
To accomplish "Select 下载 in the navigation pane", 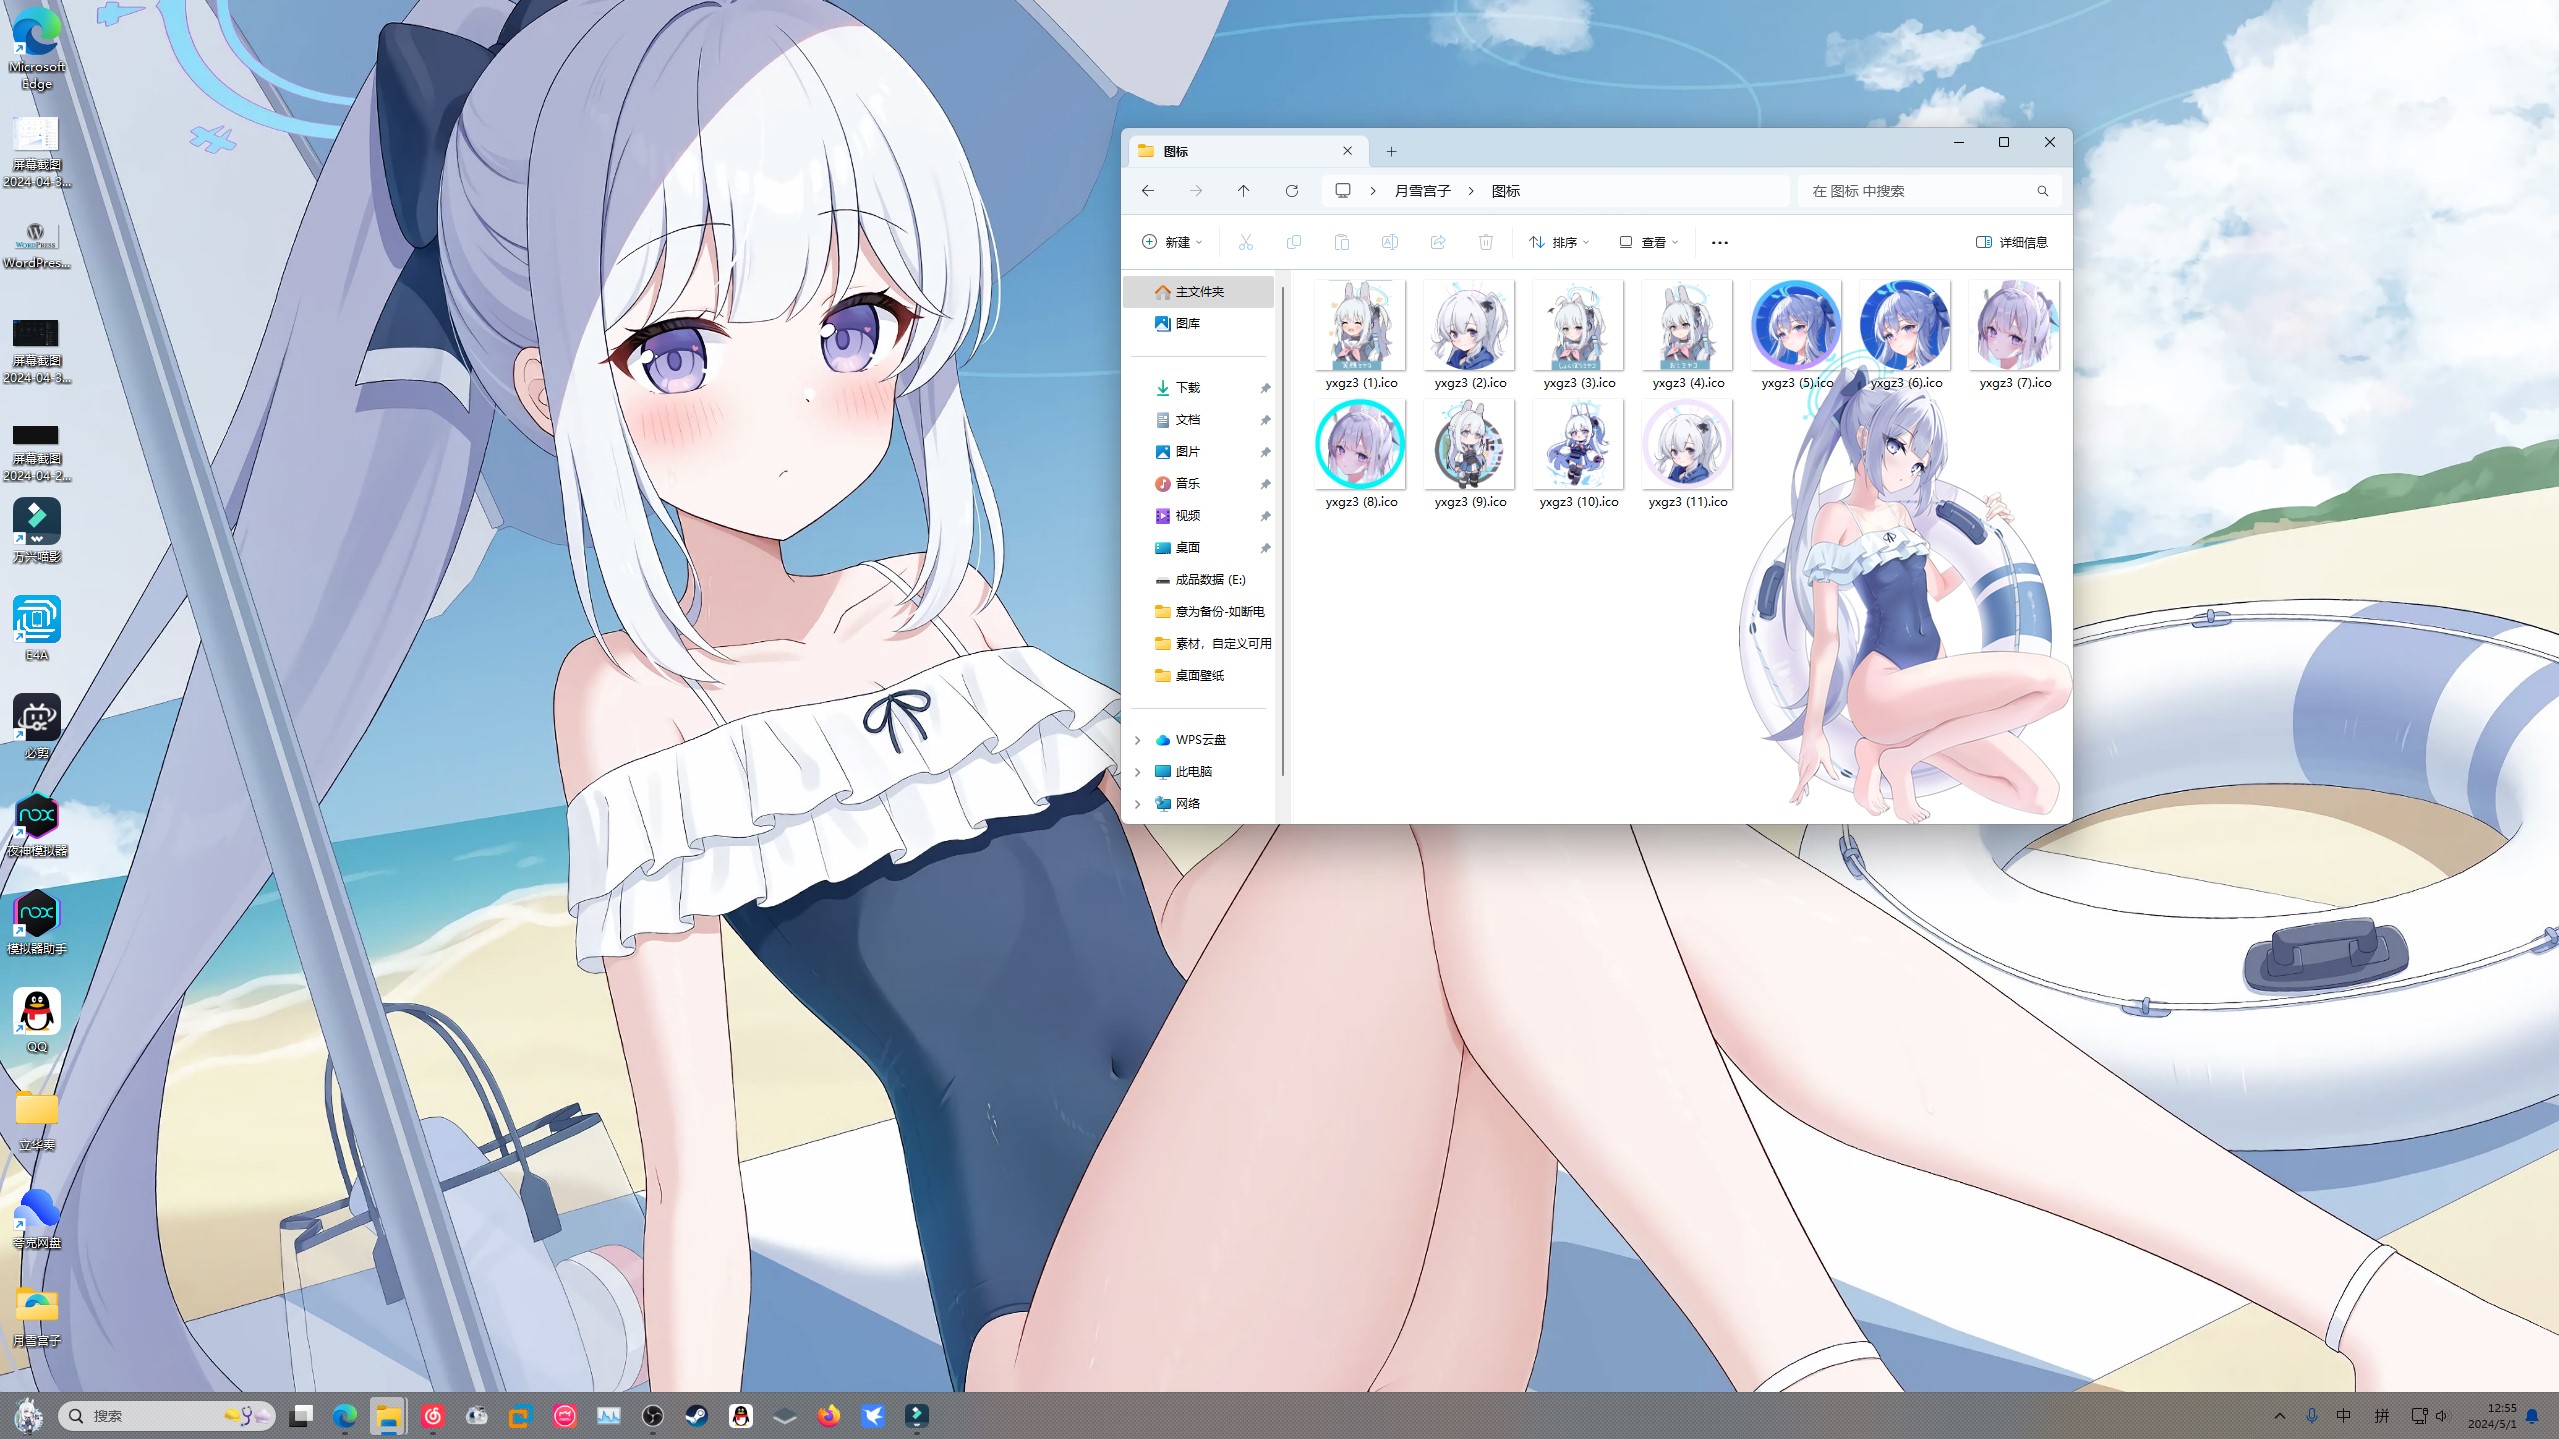I will coord(1187,388).
